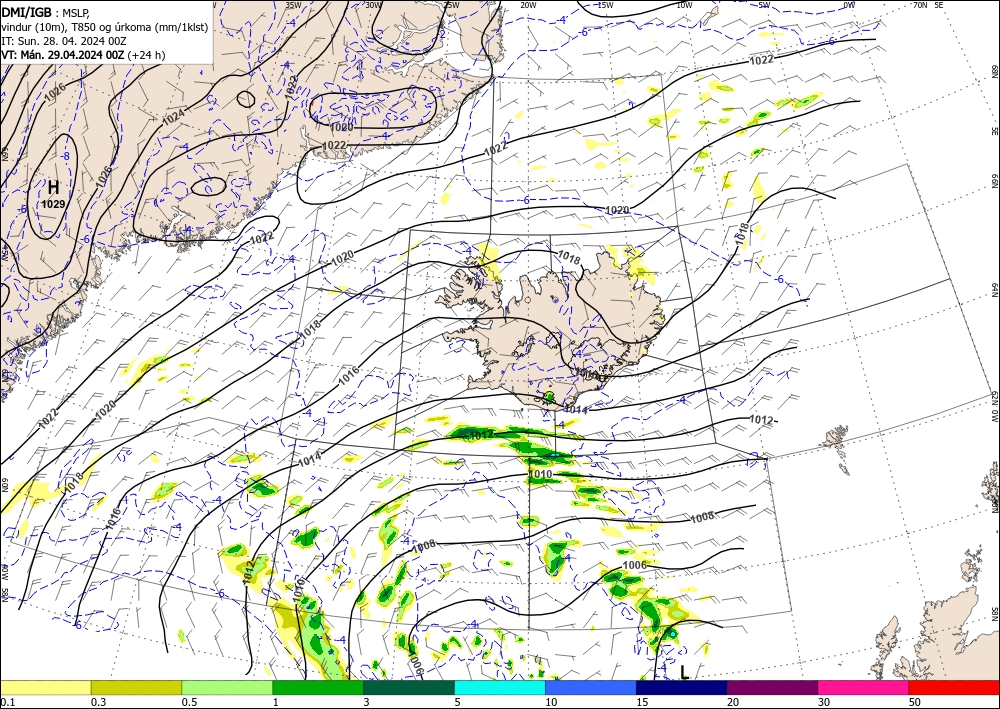The width and height of the screenshot is (1000, 709).
Task: Click legend value '15'
Action: click(x=642, y=702)
